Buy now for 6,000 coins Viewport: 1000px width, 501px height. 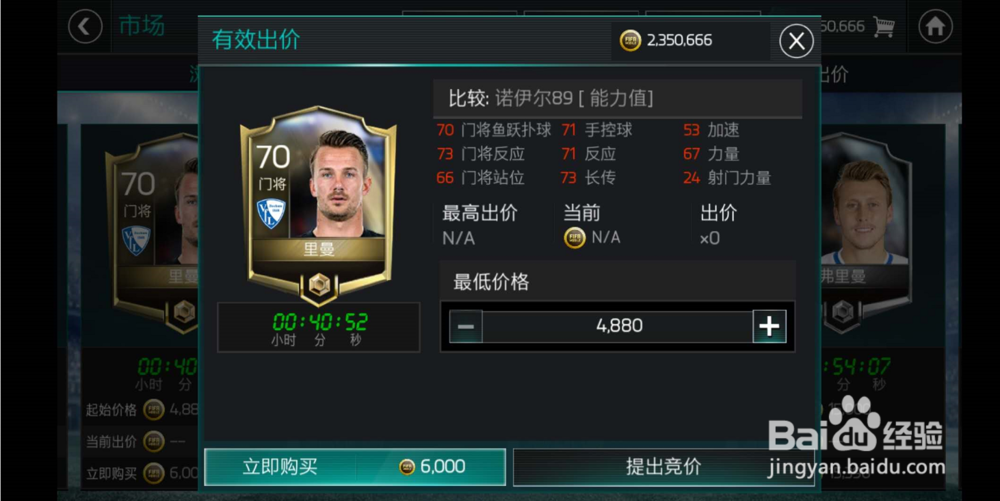(x=355, y=467)
